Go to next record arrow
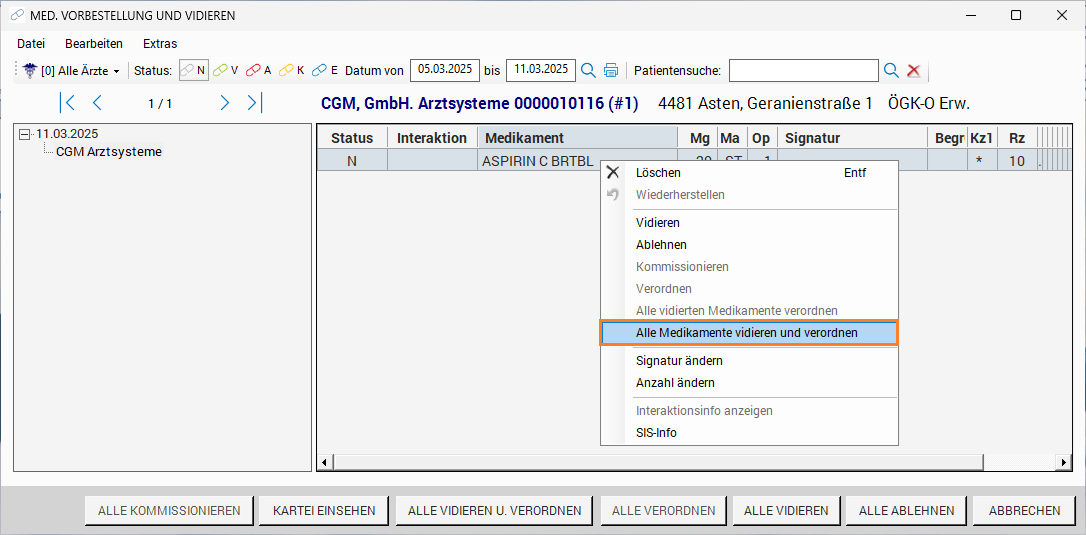 (224, 103)
